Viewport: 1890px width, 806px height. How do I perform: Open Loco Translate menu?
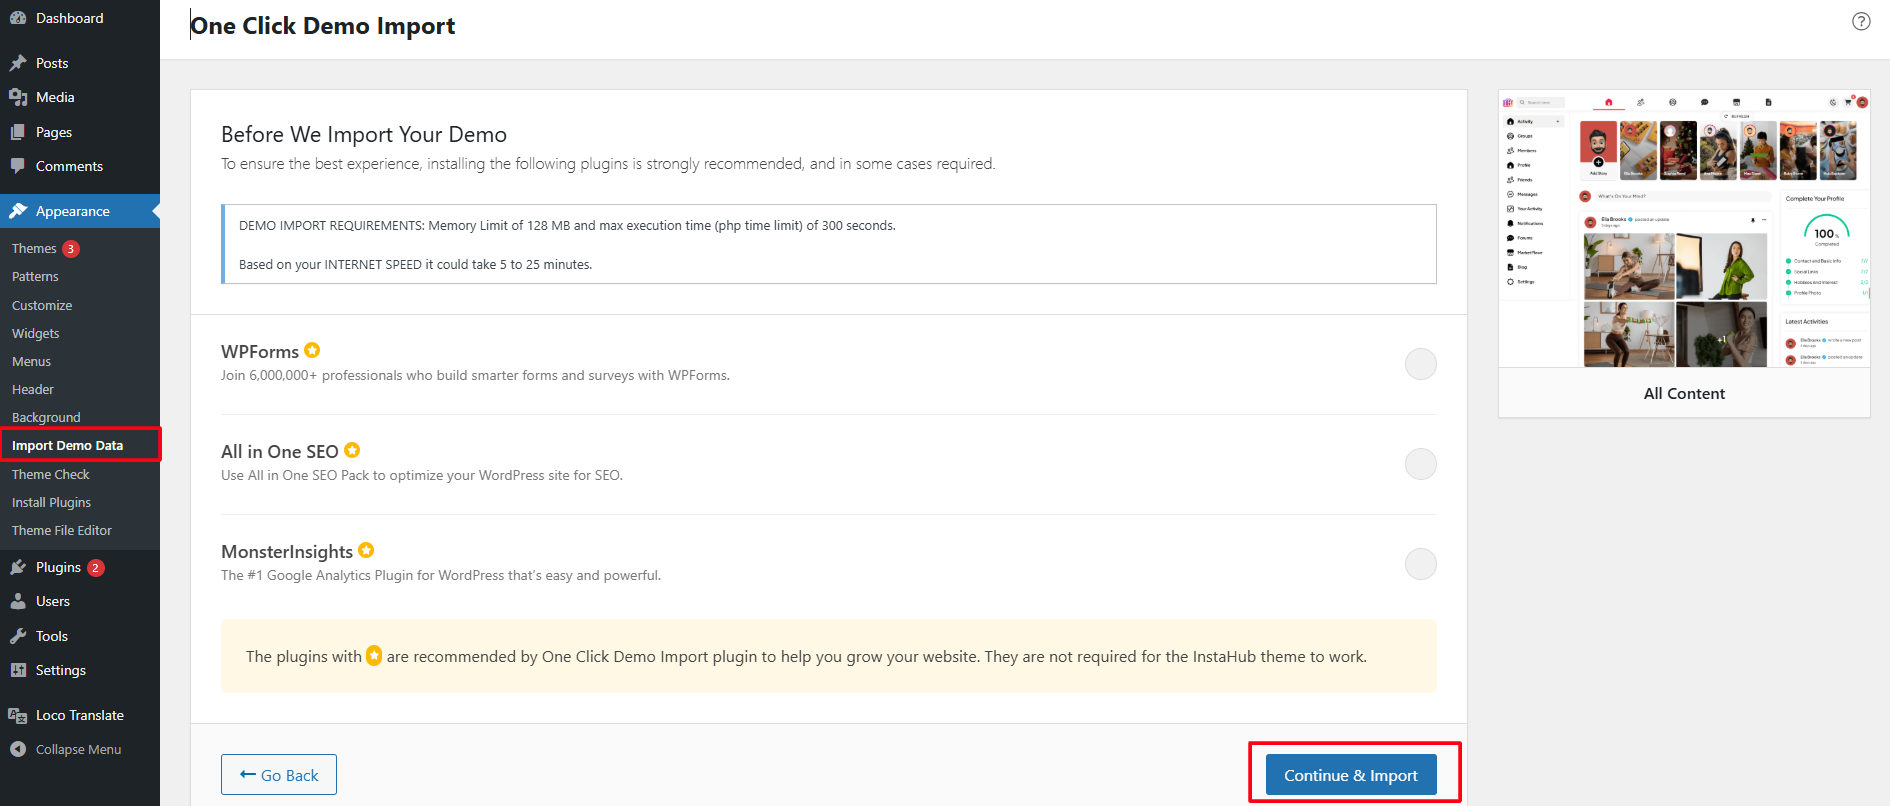(x=80, y=715)
